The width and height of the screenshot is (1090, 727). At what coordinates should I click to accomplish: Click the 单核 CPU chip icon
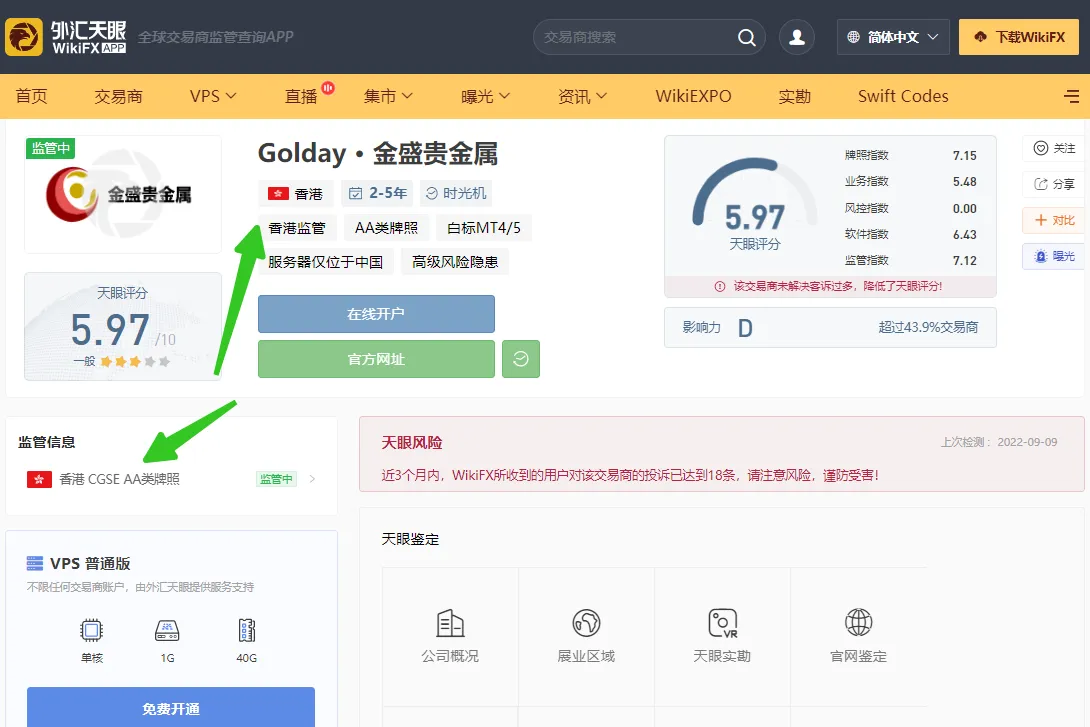pyautogui.click(x=91, y=630)
